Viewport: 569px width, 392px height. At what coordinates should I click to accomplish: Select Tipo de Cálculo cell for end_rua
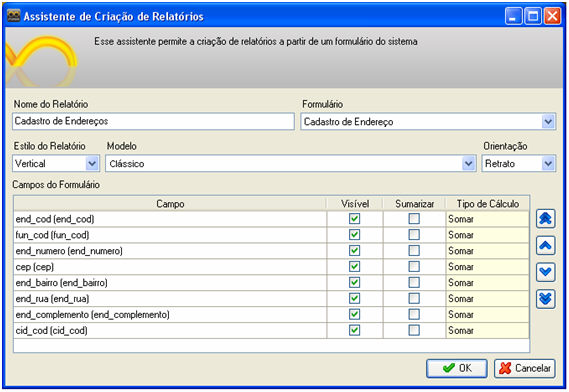point(487,299)
